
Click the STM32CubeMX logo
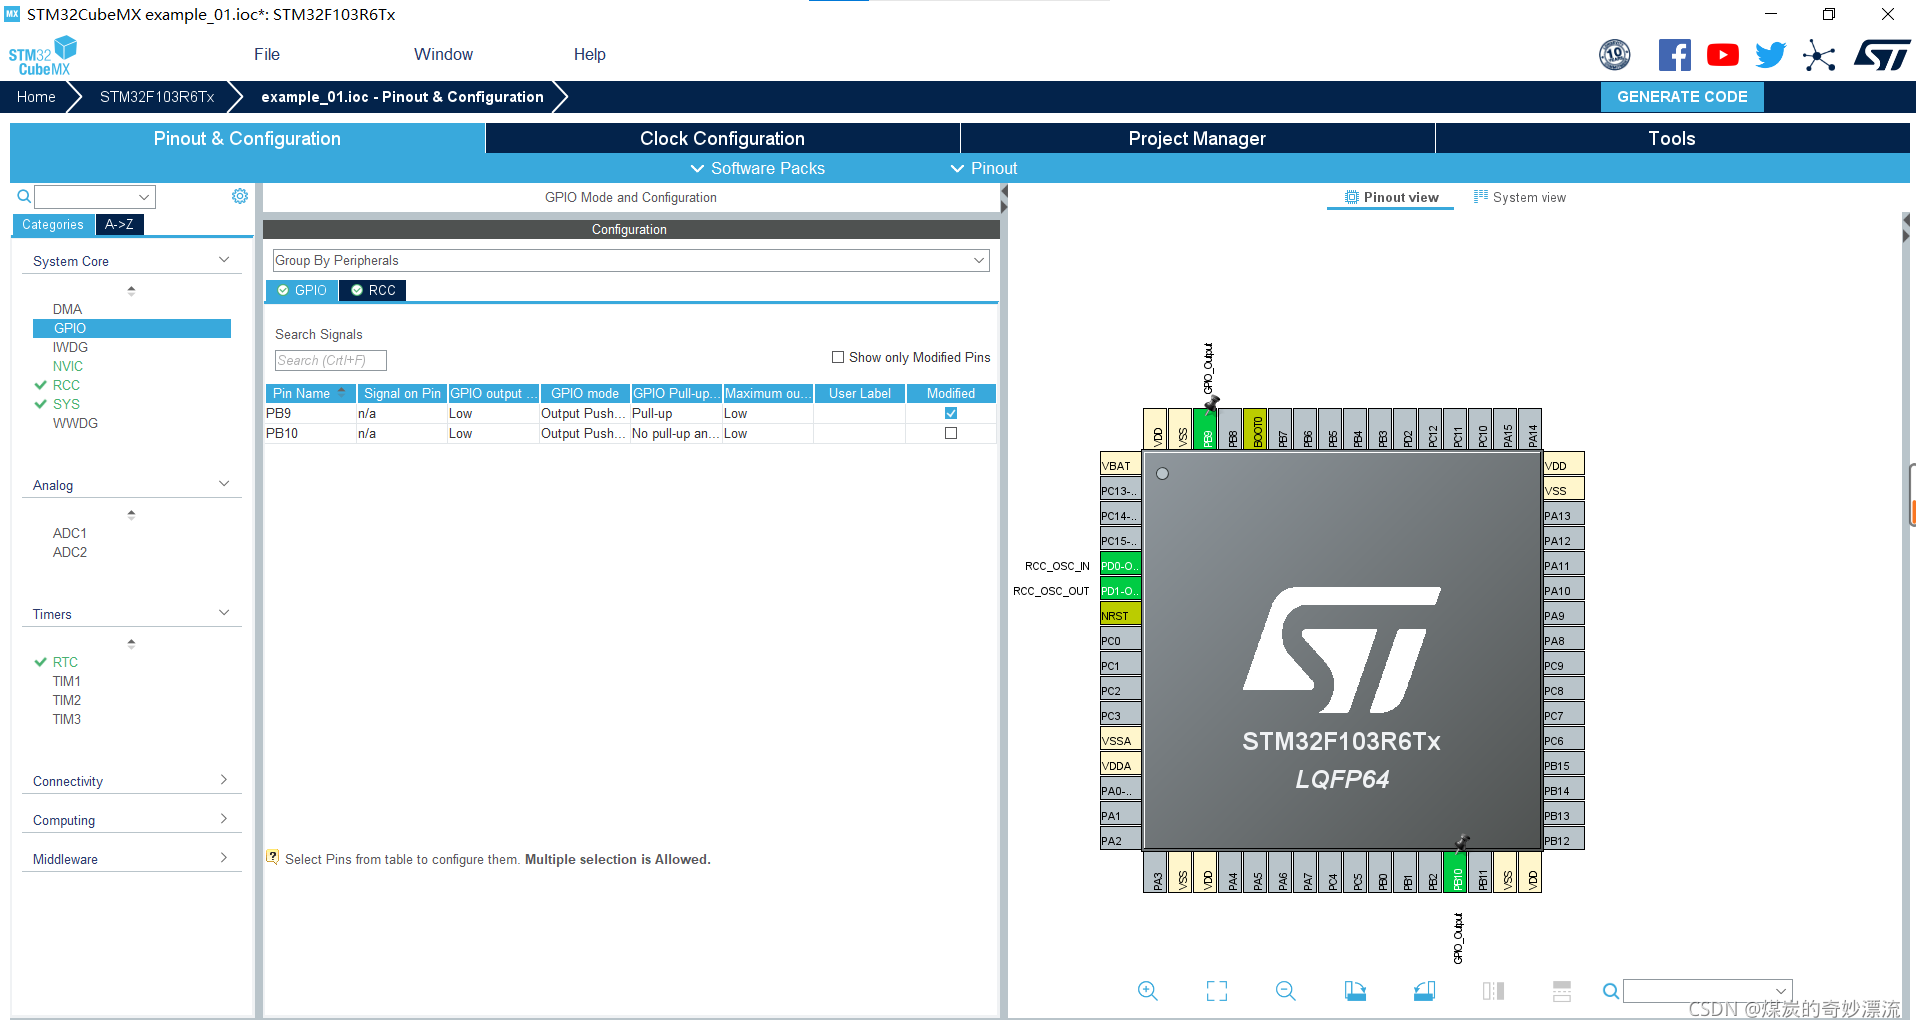point(42,56)
